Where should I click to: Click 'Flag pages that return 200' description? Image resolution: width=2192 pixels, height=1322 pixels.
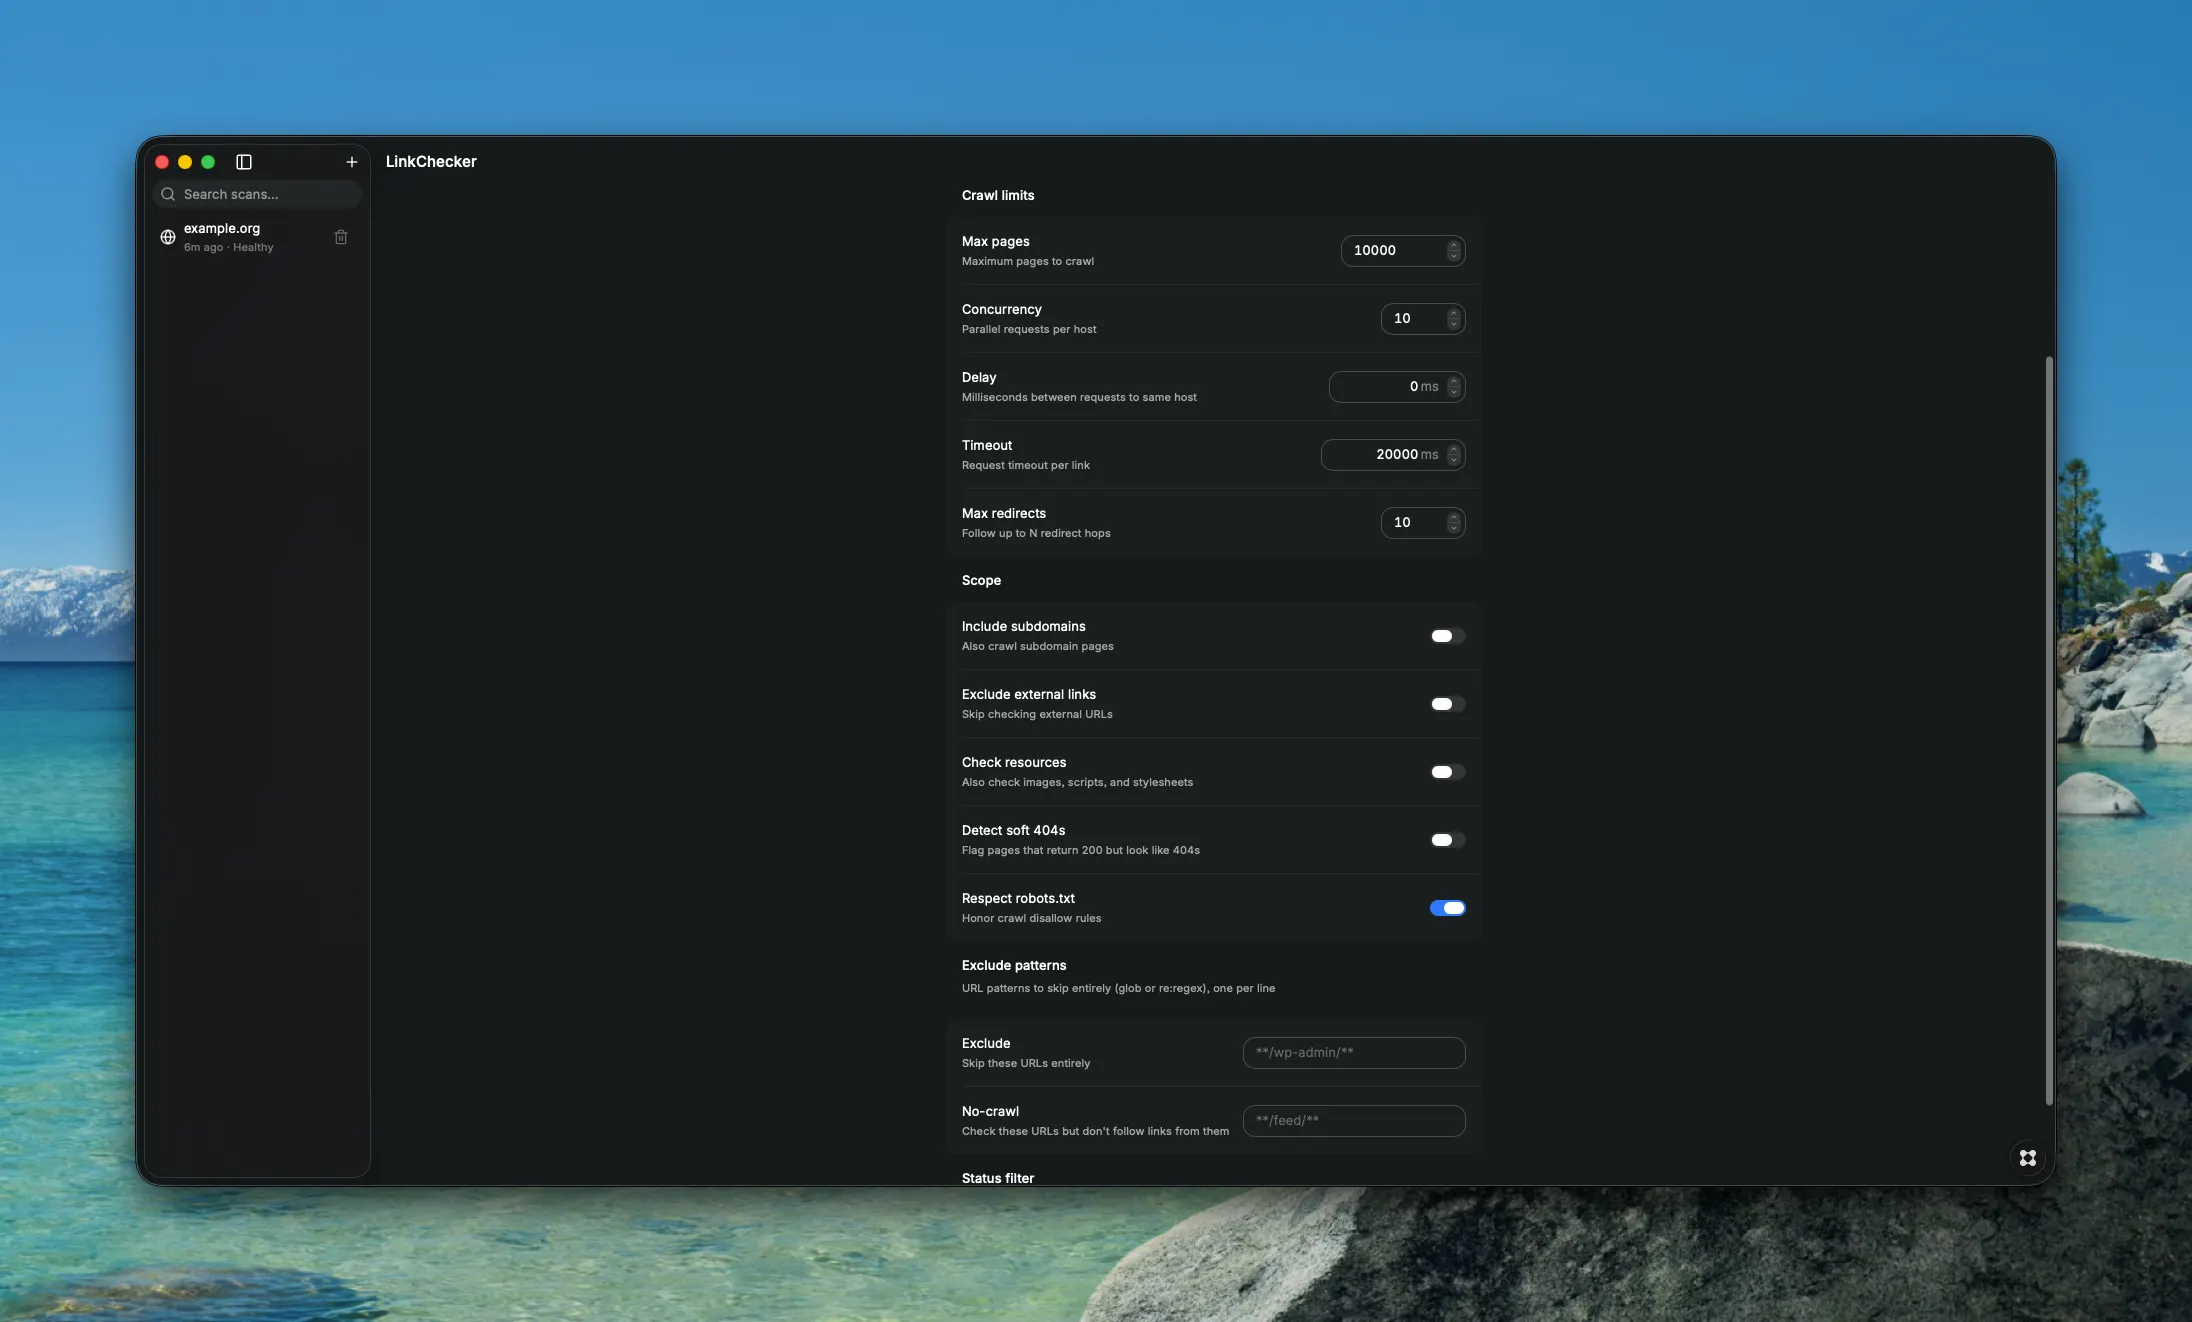point(1081,850)
